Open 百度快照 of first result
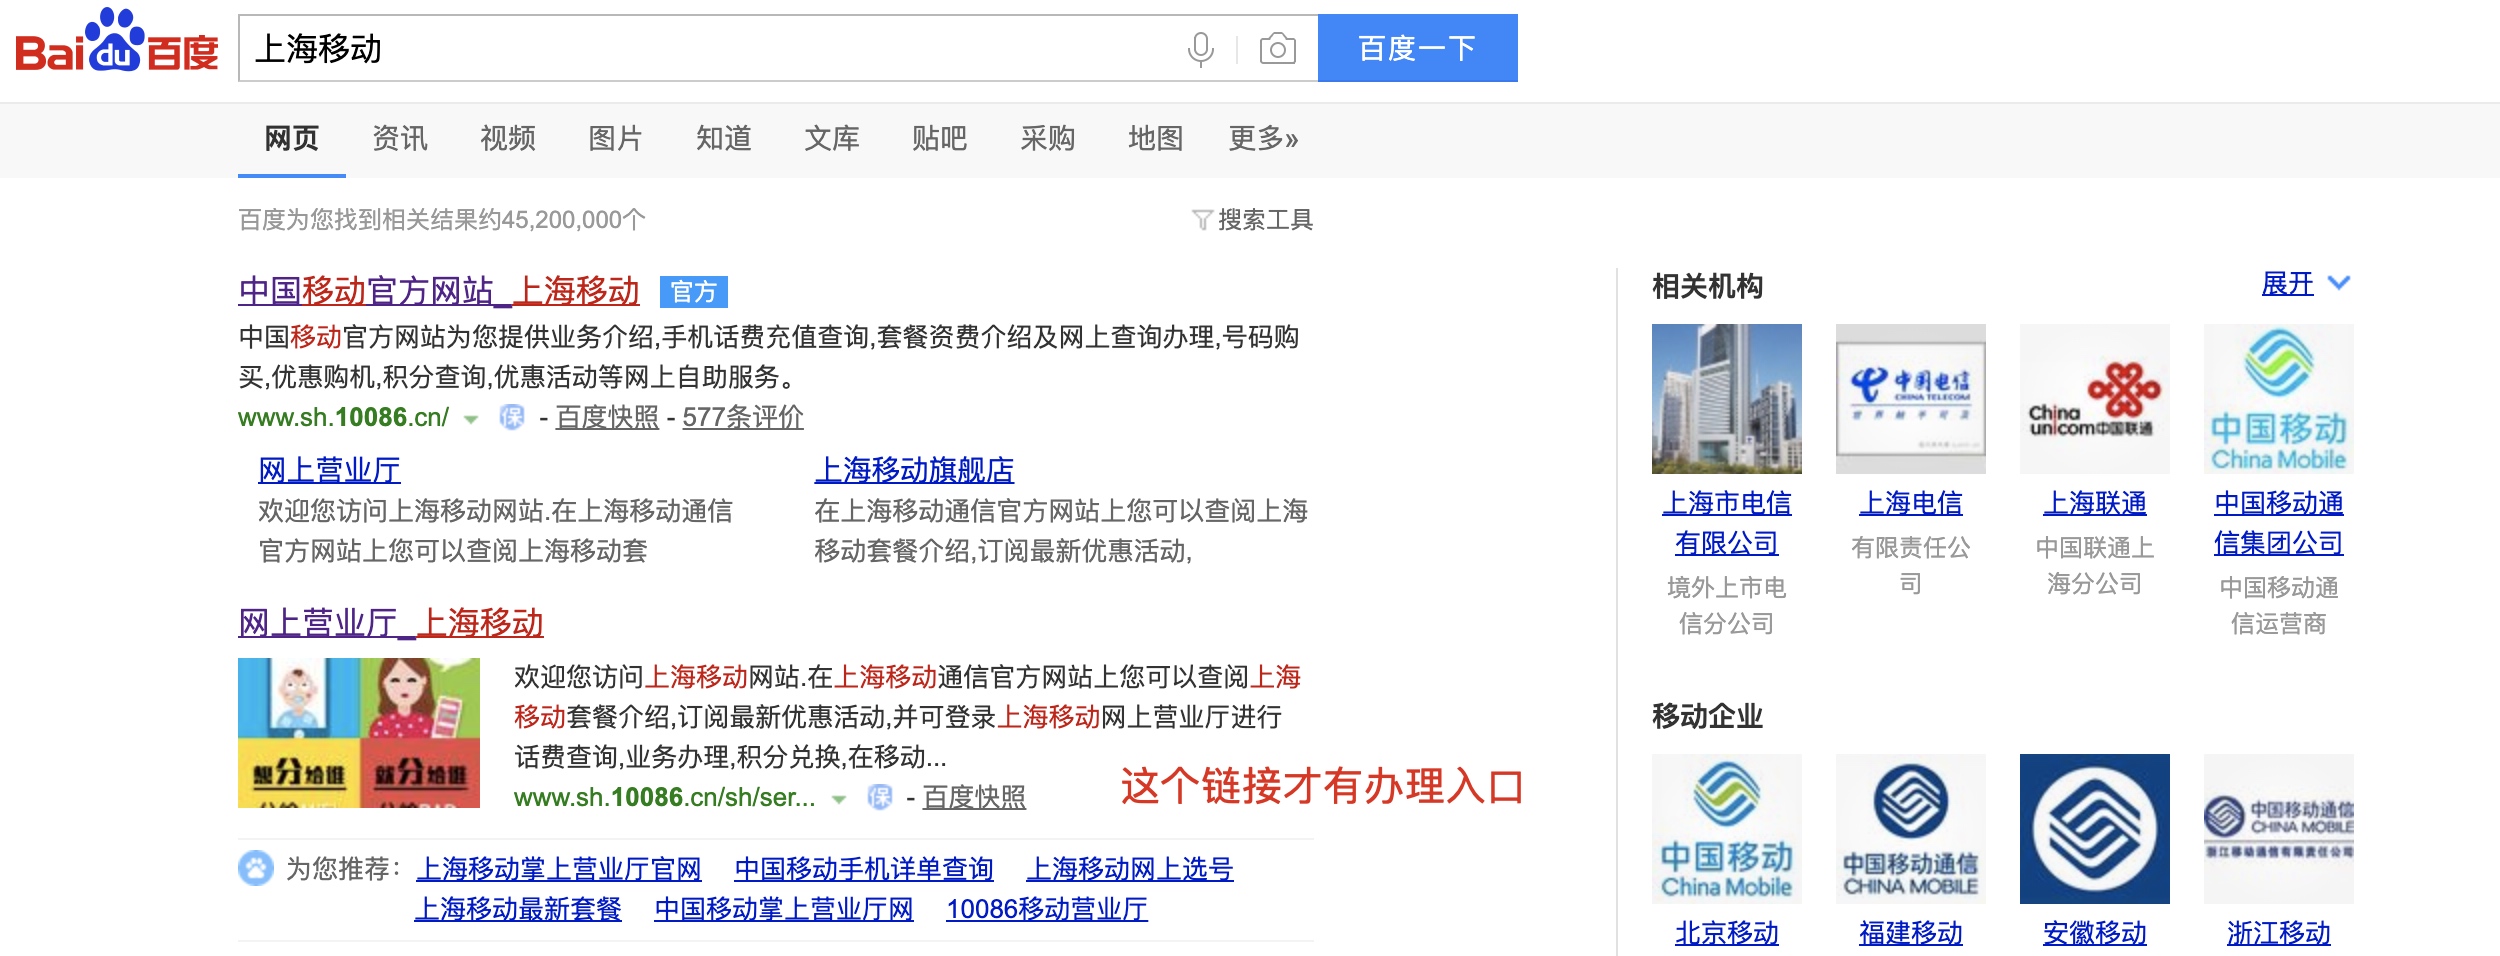The height and width of the screenshot is (956, 2500). [x=607, y=417]
